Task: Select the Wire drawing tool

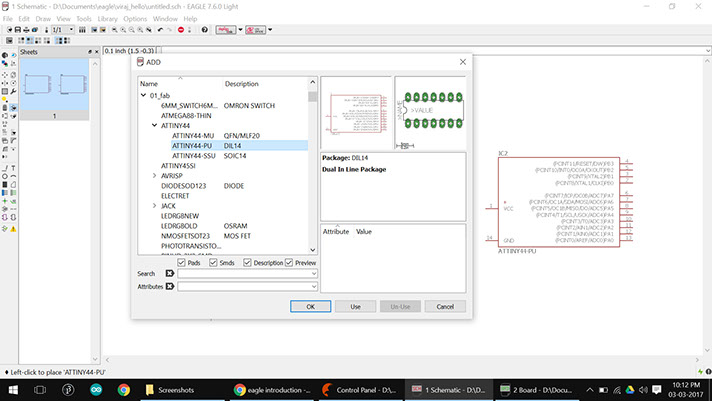Action: (5, 168)
